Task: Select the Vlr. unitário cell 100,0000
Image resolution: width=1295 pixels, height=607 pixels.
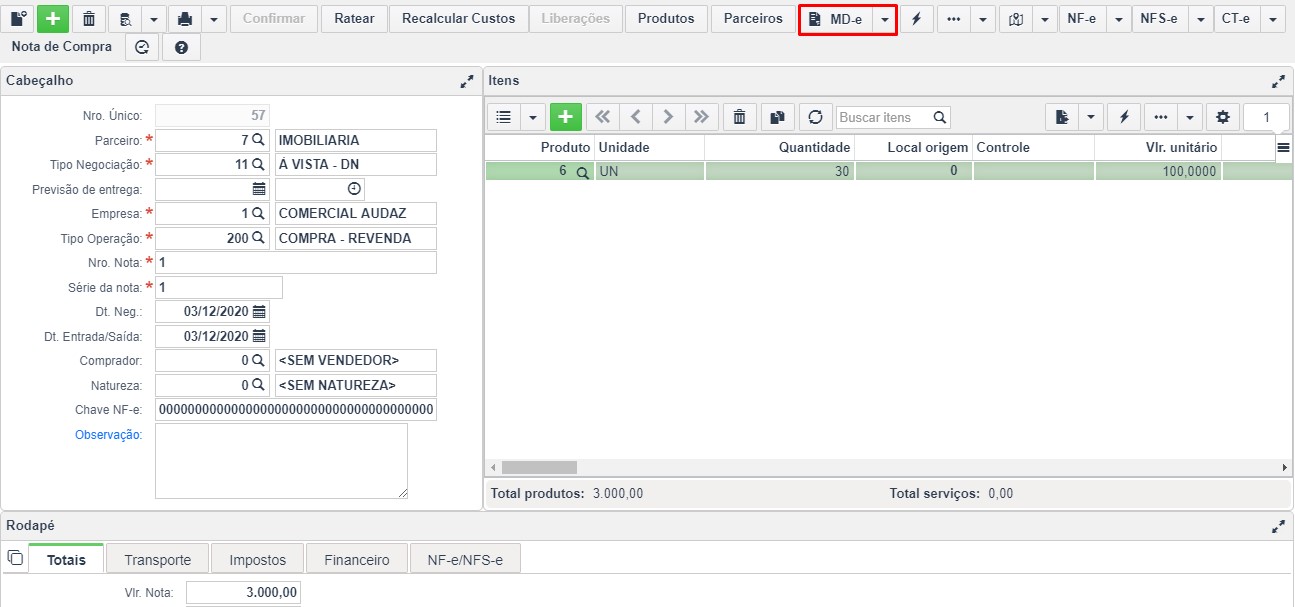Action: pos(1158,171)
